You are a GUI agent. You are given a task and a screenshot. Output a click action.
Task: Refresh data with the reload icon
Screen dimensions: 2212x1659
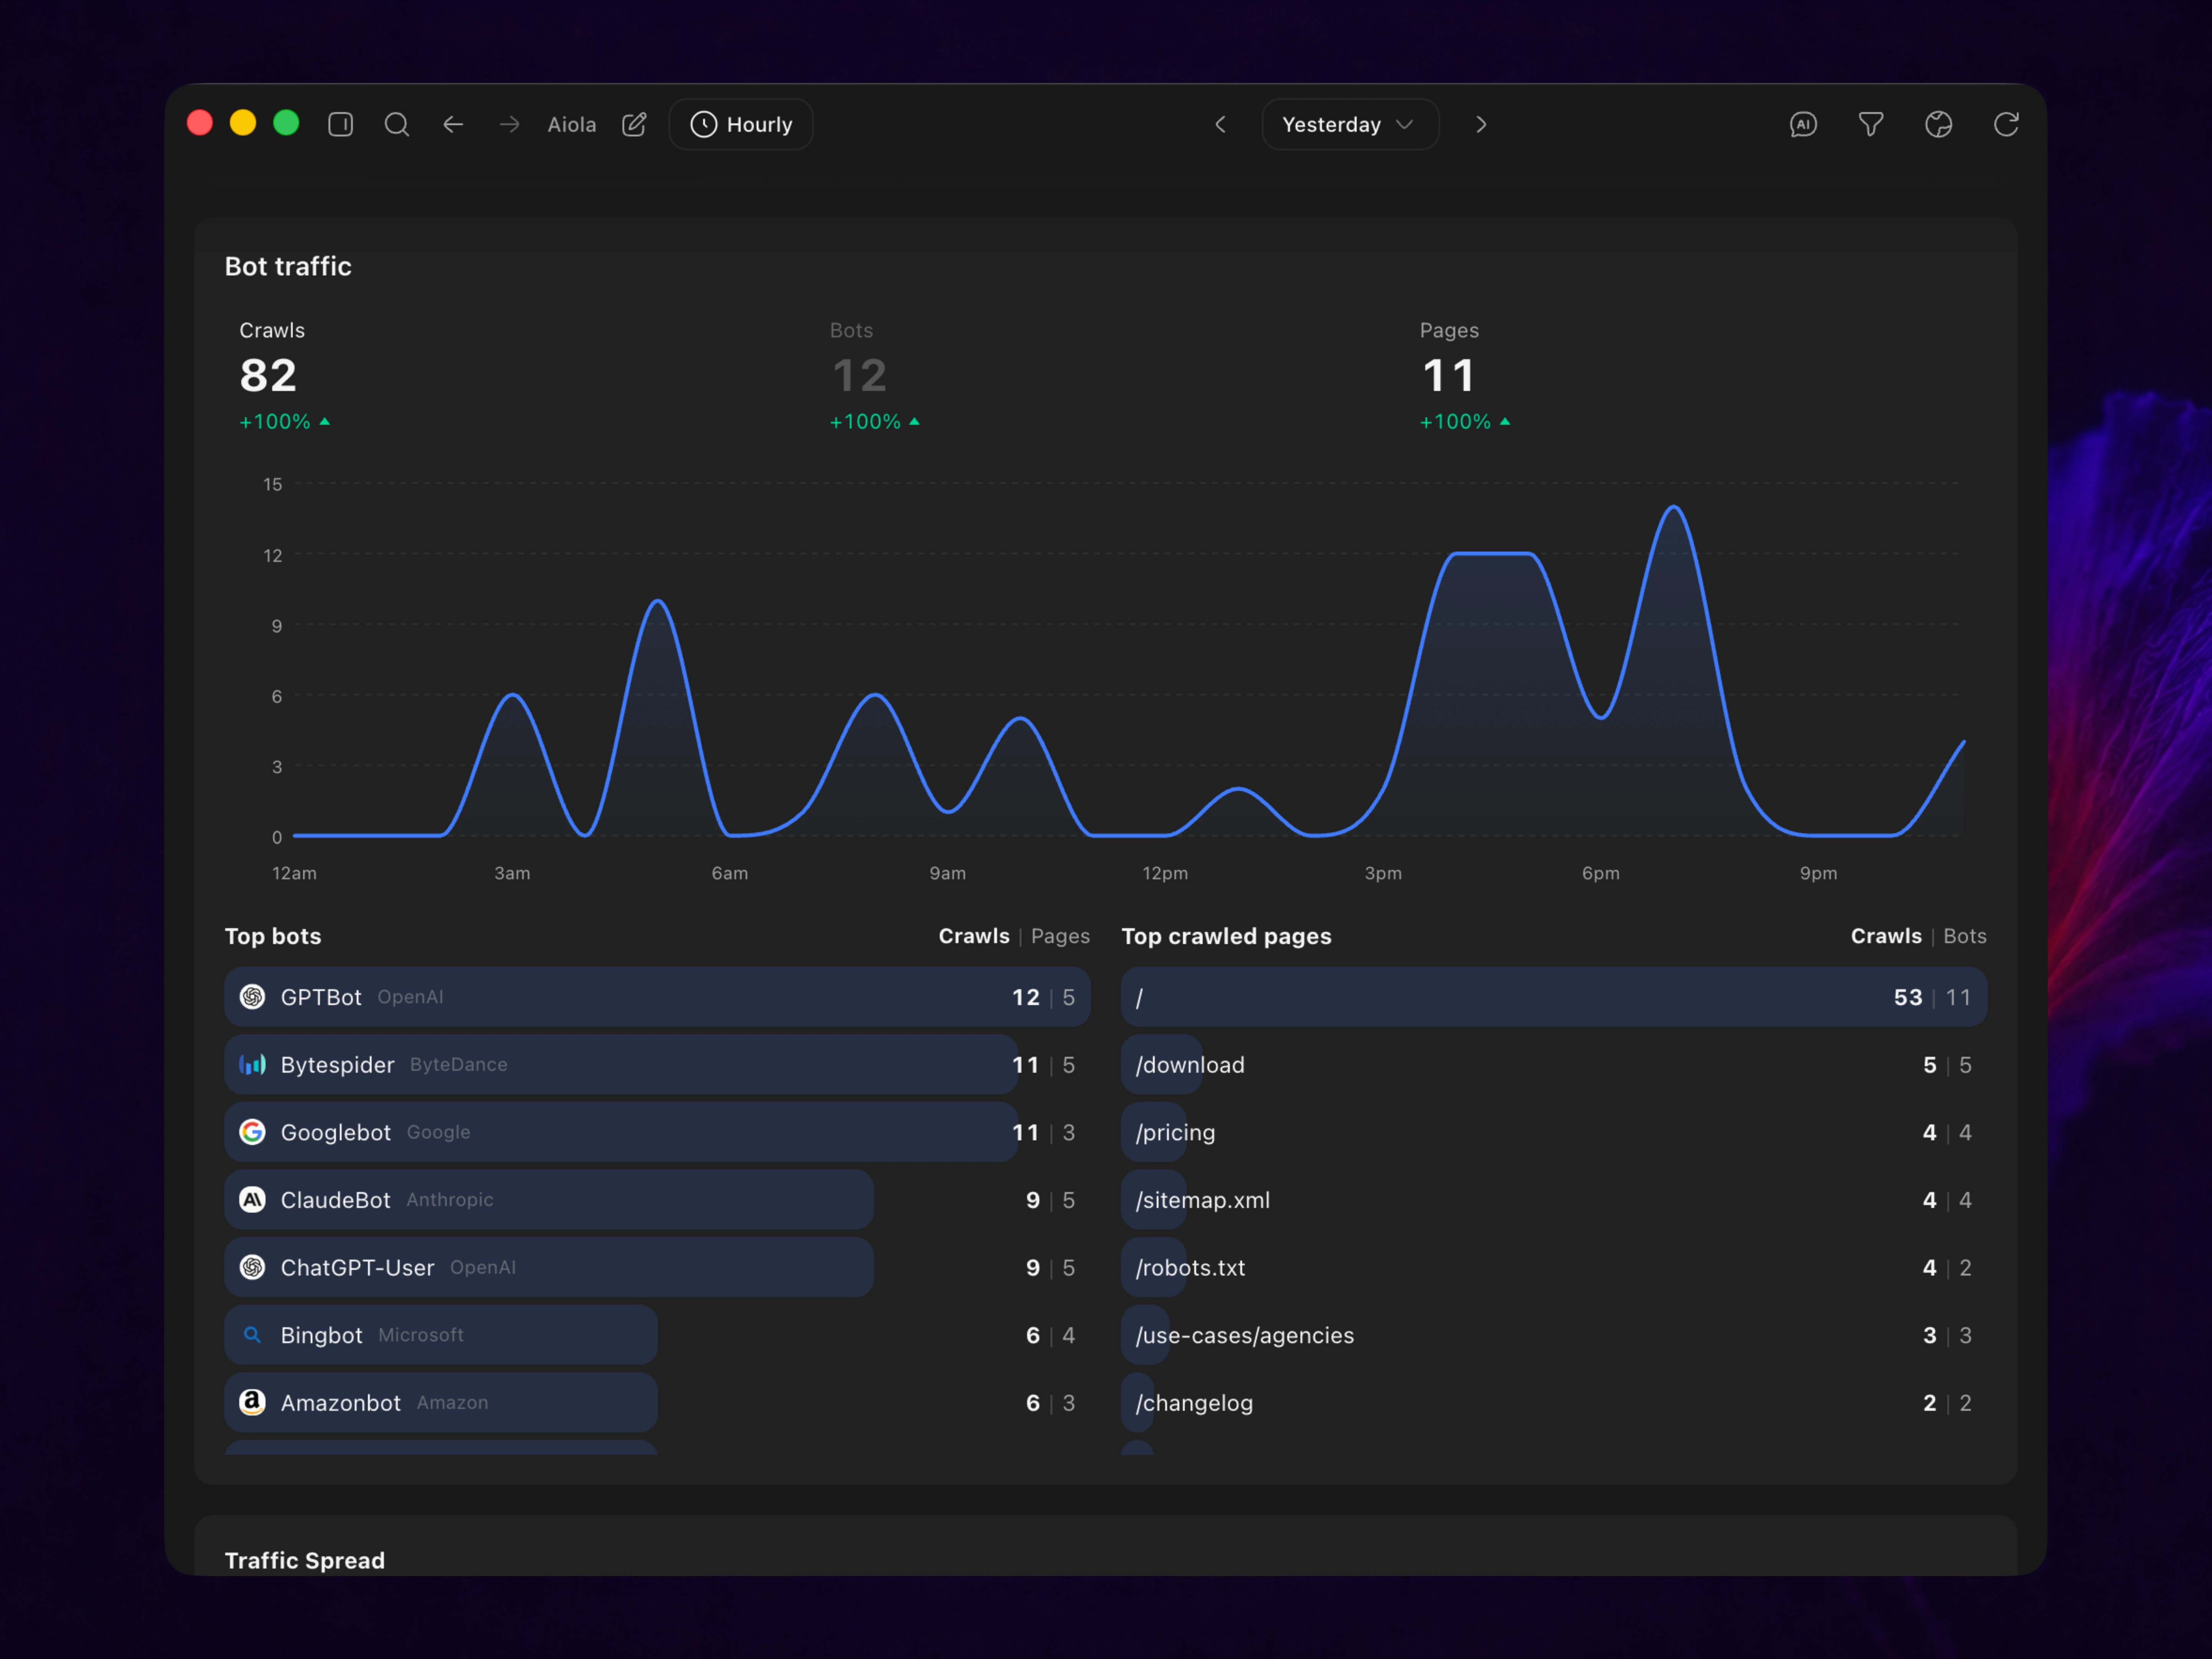pyautogui.click(x=2006, y=124)
